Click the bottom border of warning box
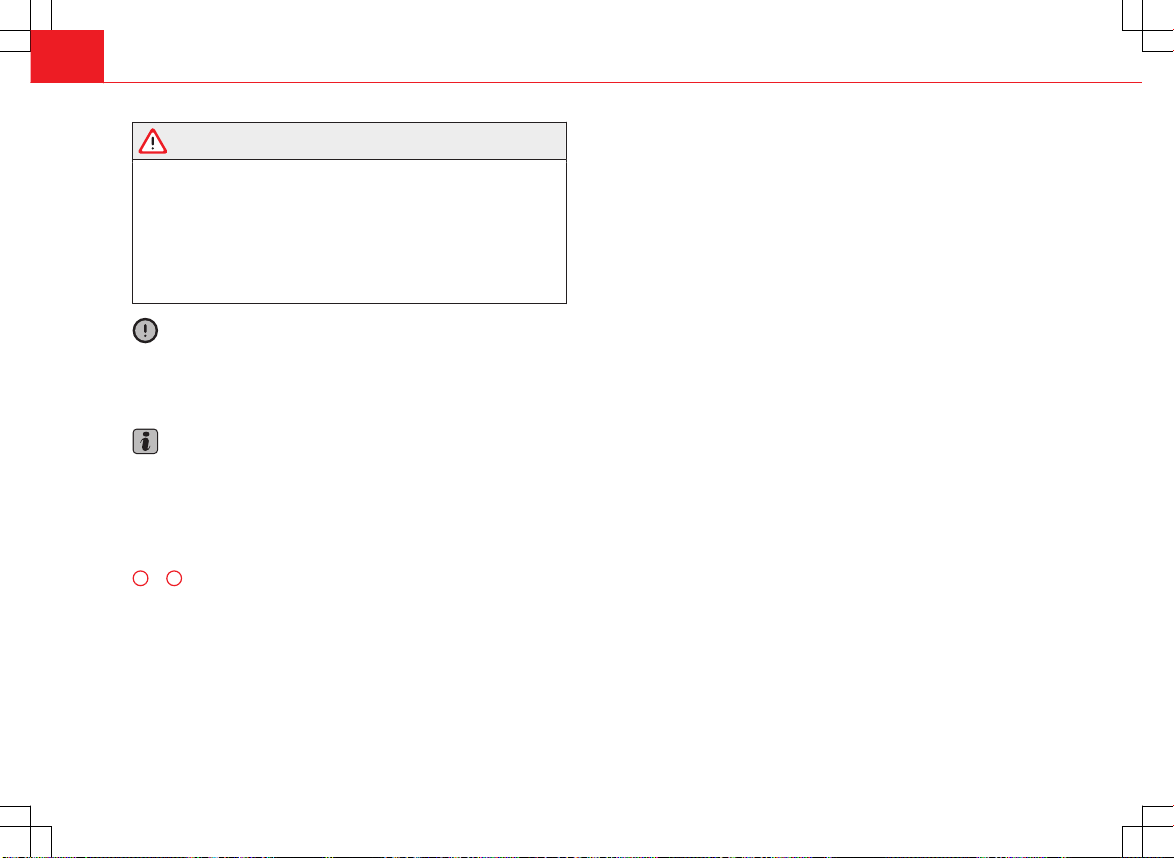The image size is (1174, 858). (350, 303)
